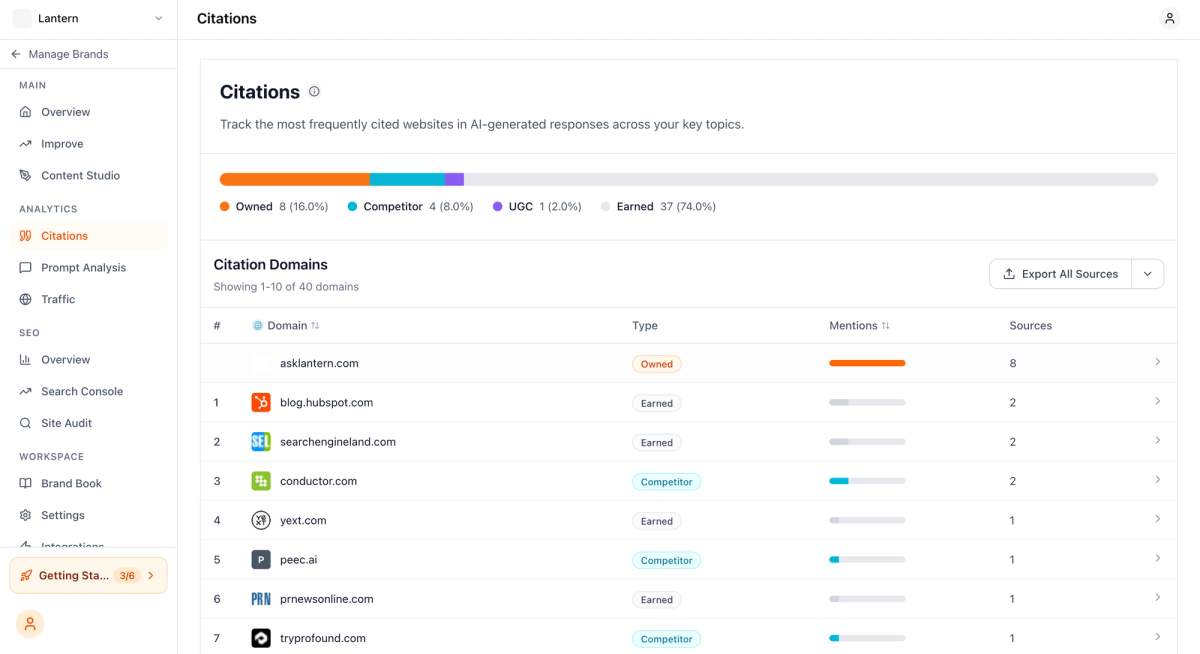1200x654 pixels.
Task: Open the Lantern brand switcher dropdown
Action: (x=88, y=18)
